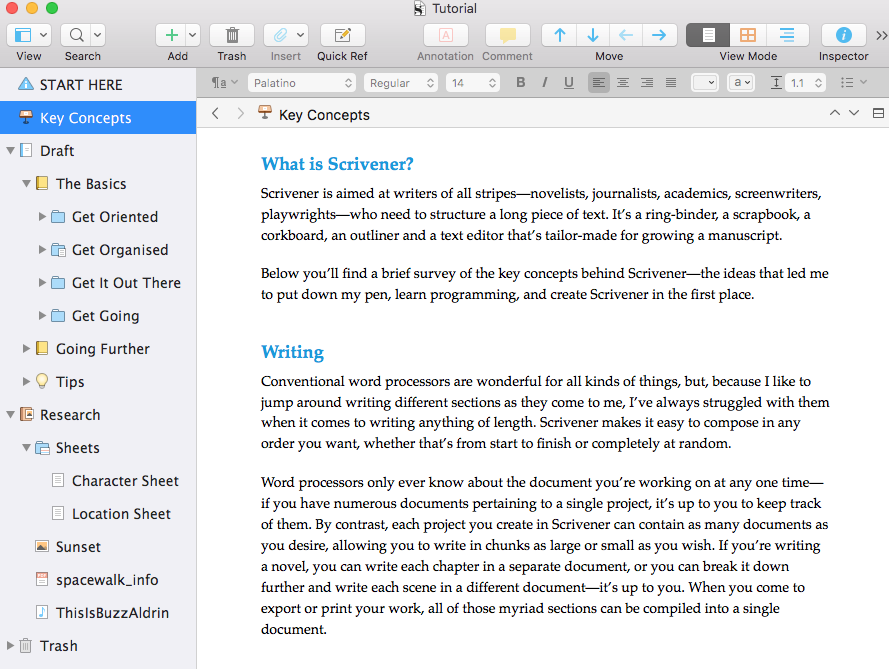Collapse the Research folder
The height and width of the screenshot is (669, 889).
pos(10,414)
